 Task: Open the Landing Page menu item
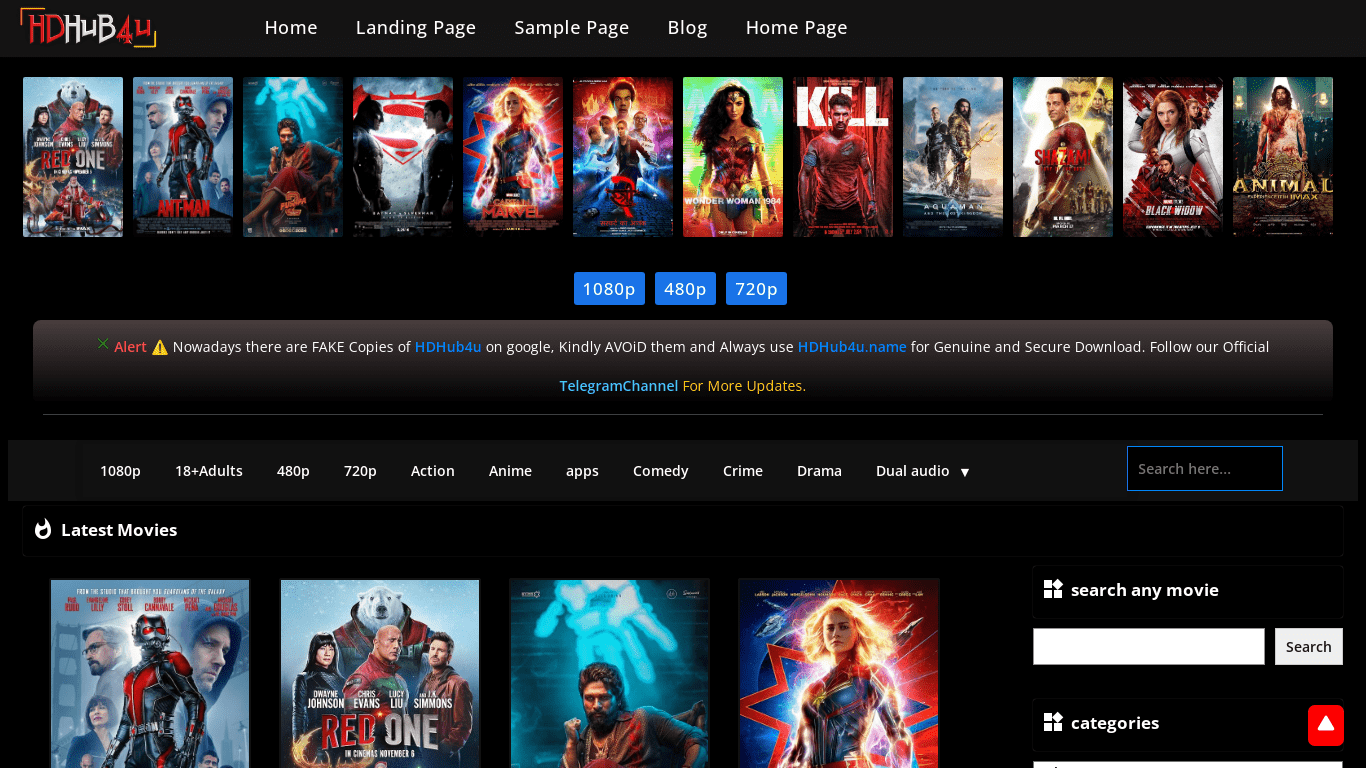(415, 28)
